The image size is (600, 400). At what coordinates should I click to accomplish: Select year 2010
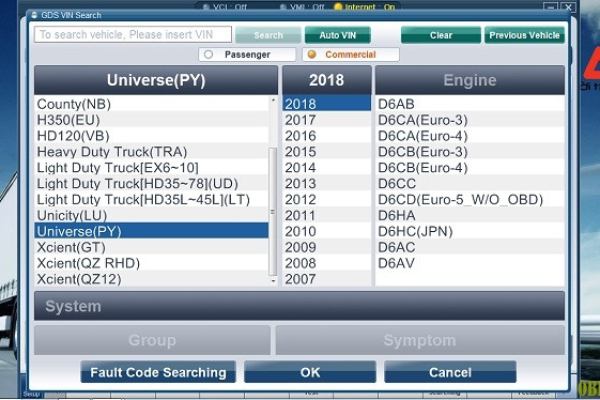click(327, 231)
